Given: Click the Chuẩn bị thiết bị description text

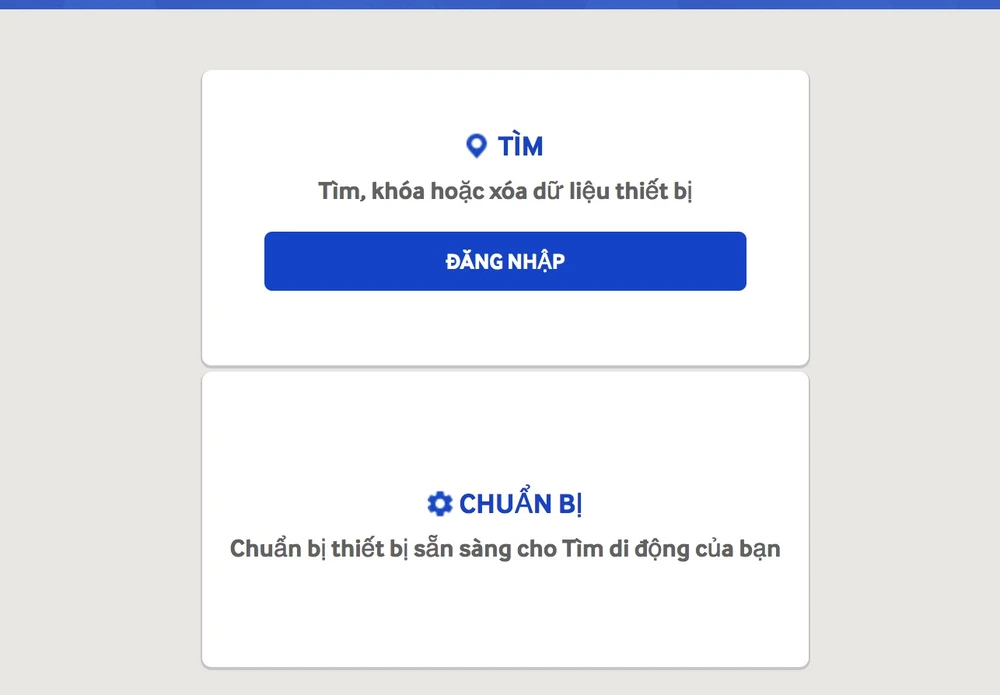Looking at the screenshot, I should tap(505, 548).
